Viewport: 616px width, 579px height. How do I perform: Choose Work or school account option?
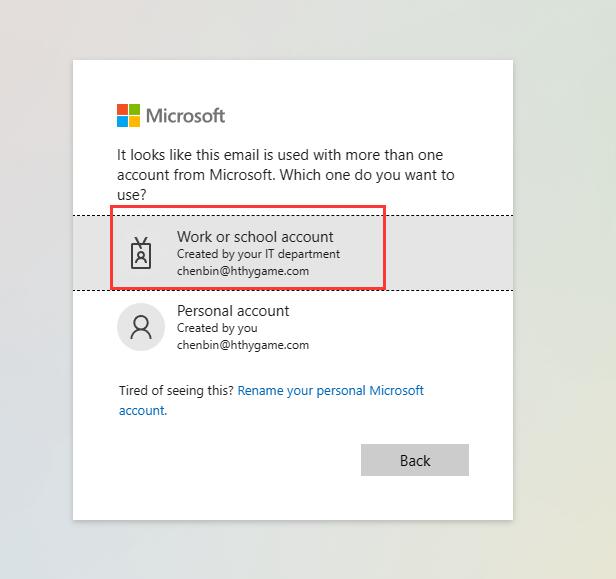point(293,253)
